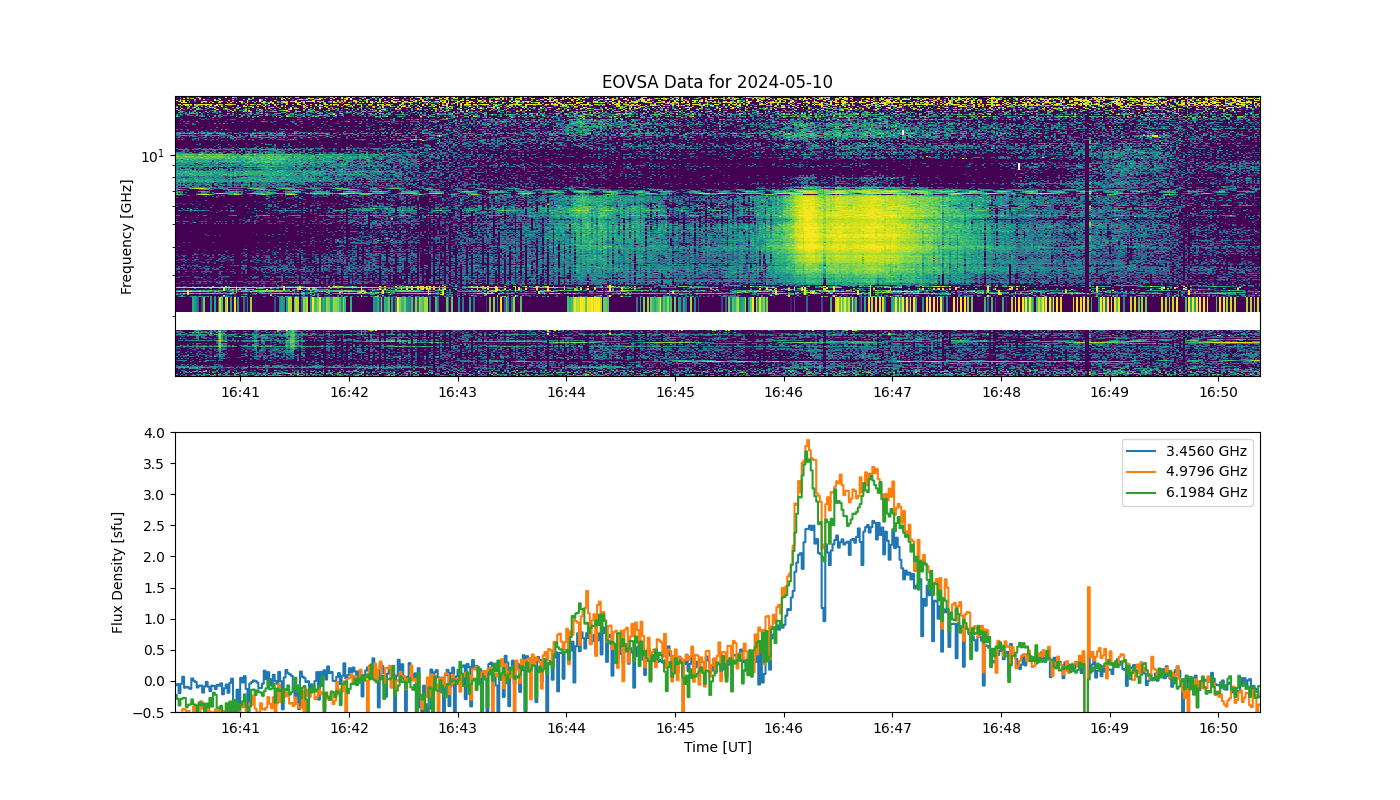Select the 3.4560 GHz legend label
1400x800 pixels.
click(1208, 451)
